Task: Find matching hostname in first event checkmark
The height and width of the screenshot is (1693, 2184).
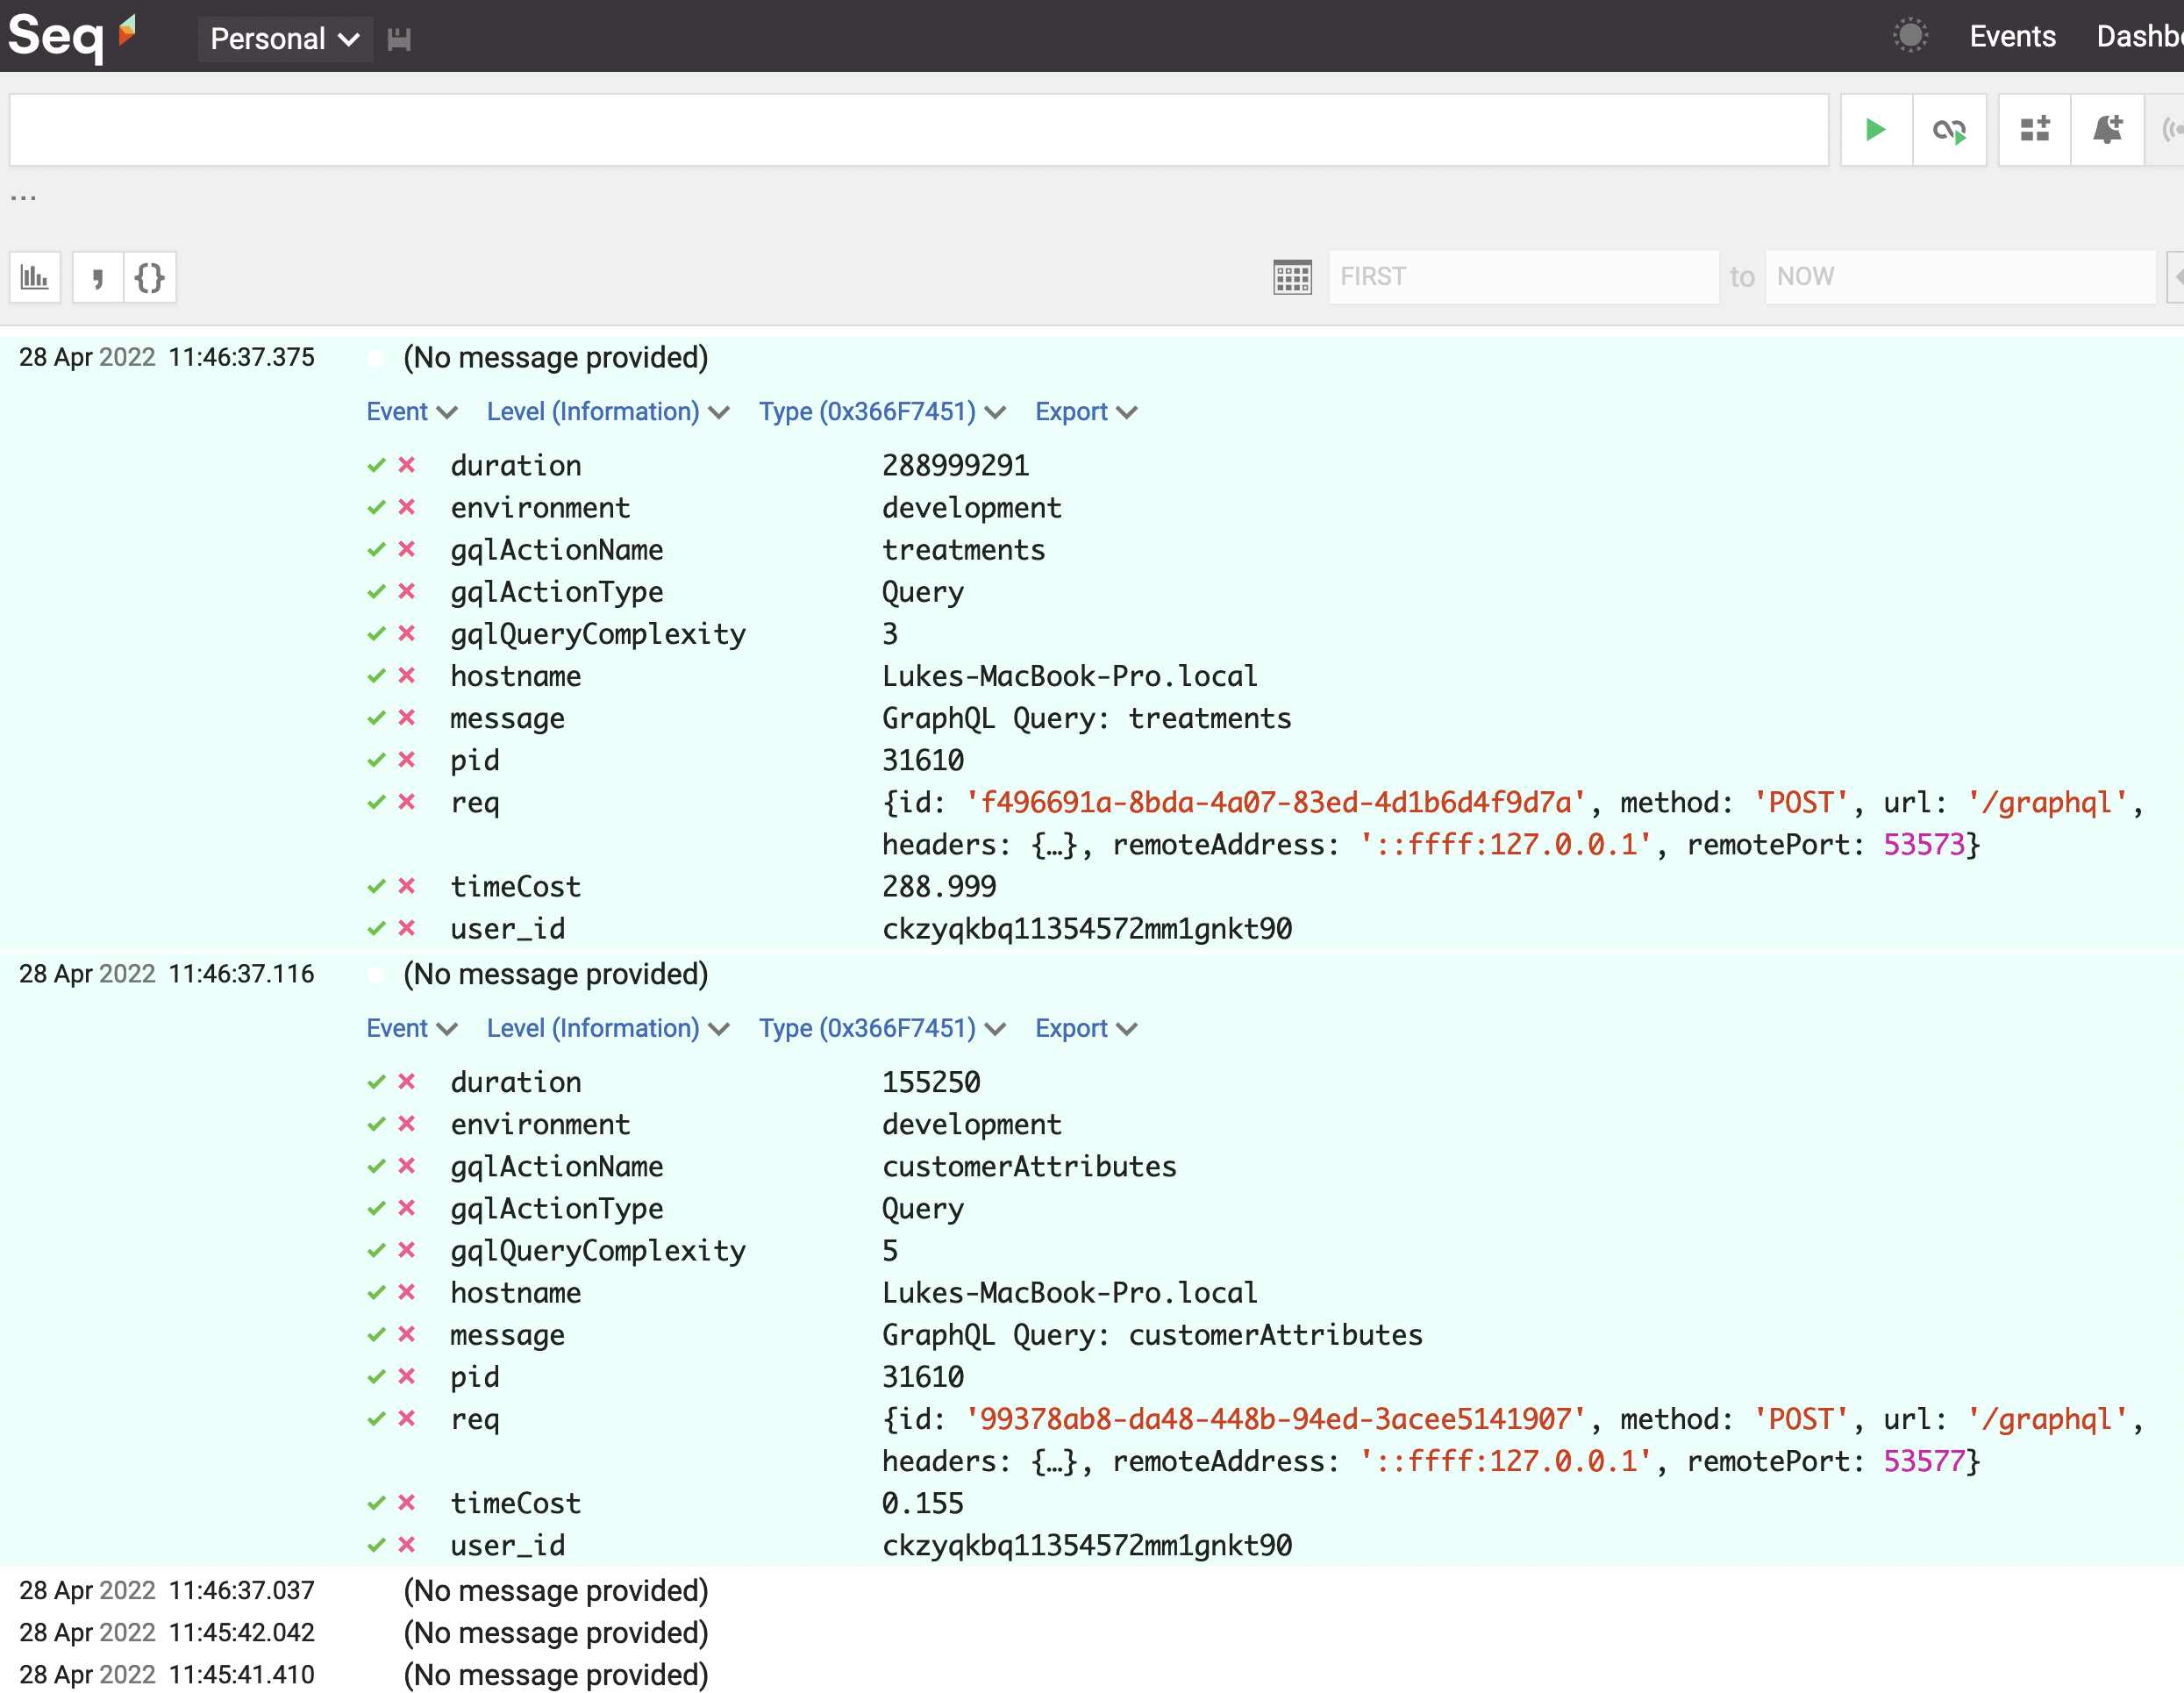Action: [376, 676]
